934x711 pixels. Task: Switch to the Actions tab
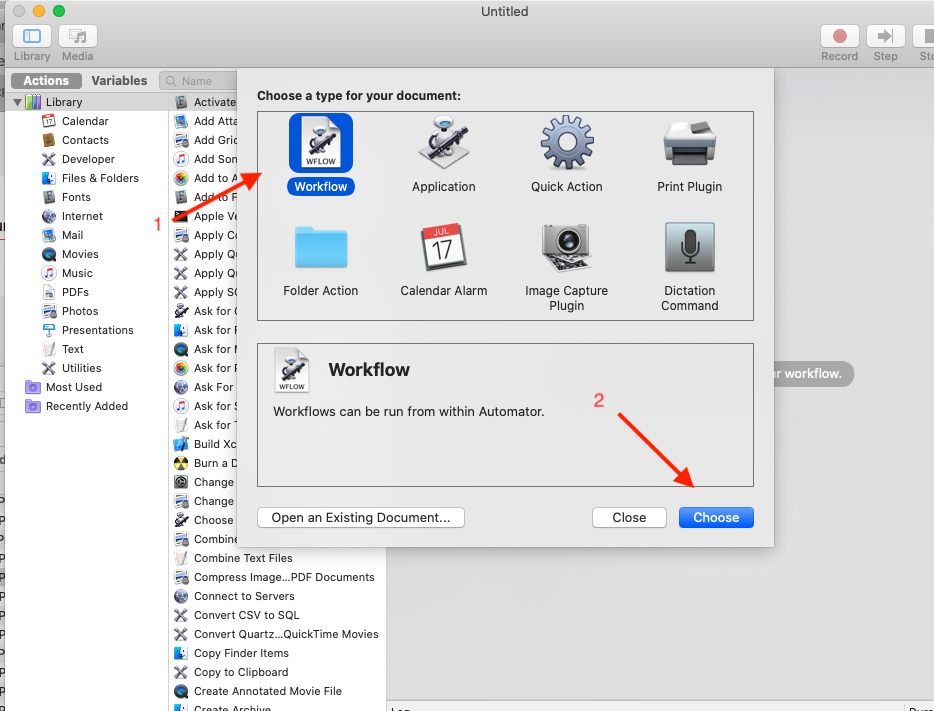pyautogui.click(x=46, y=81)
